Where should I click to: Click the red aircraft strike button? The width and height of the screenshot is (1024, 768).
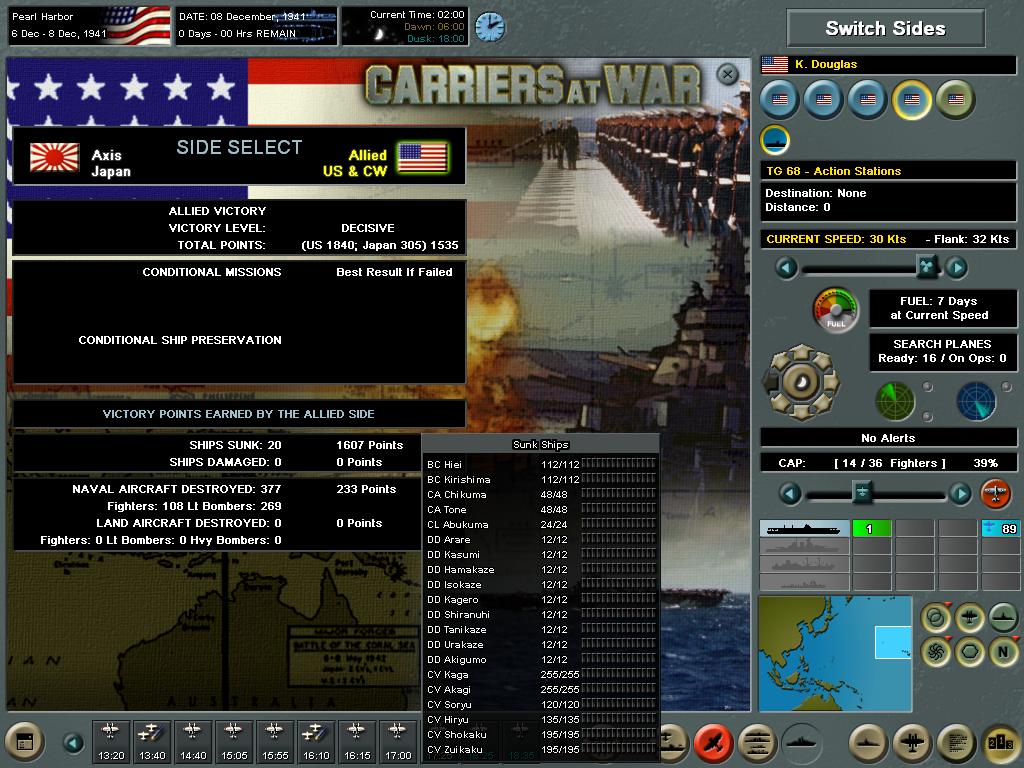point(713,743)
